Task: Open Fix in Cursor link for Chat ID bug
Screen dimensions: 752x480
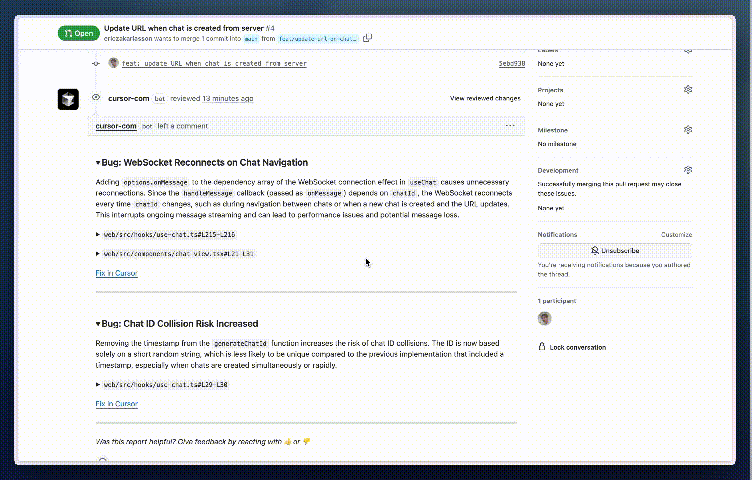Action: tap(117, 404)
